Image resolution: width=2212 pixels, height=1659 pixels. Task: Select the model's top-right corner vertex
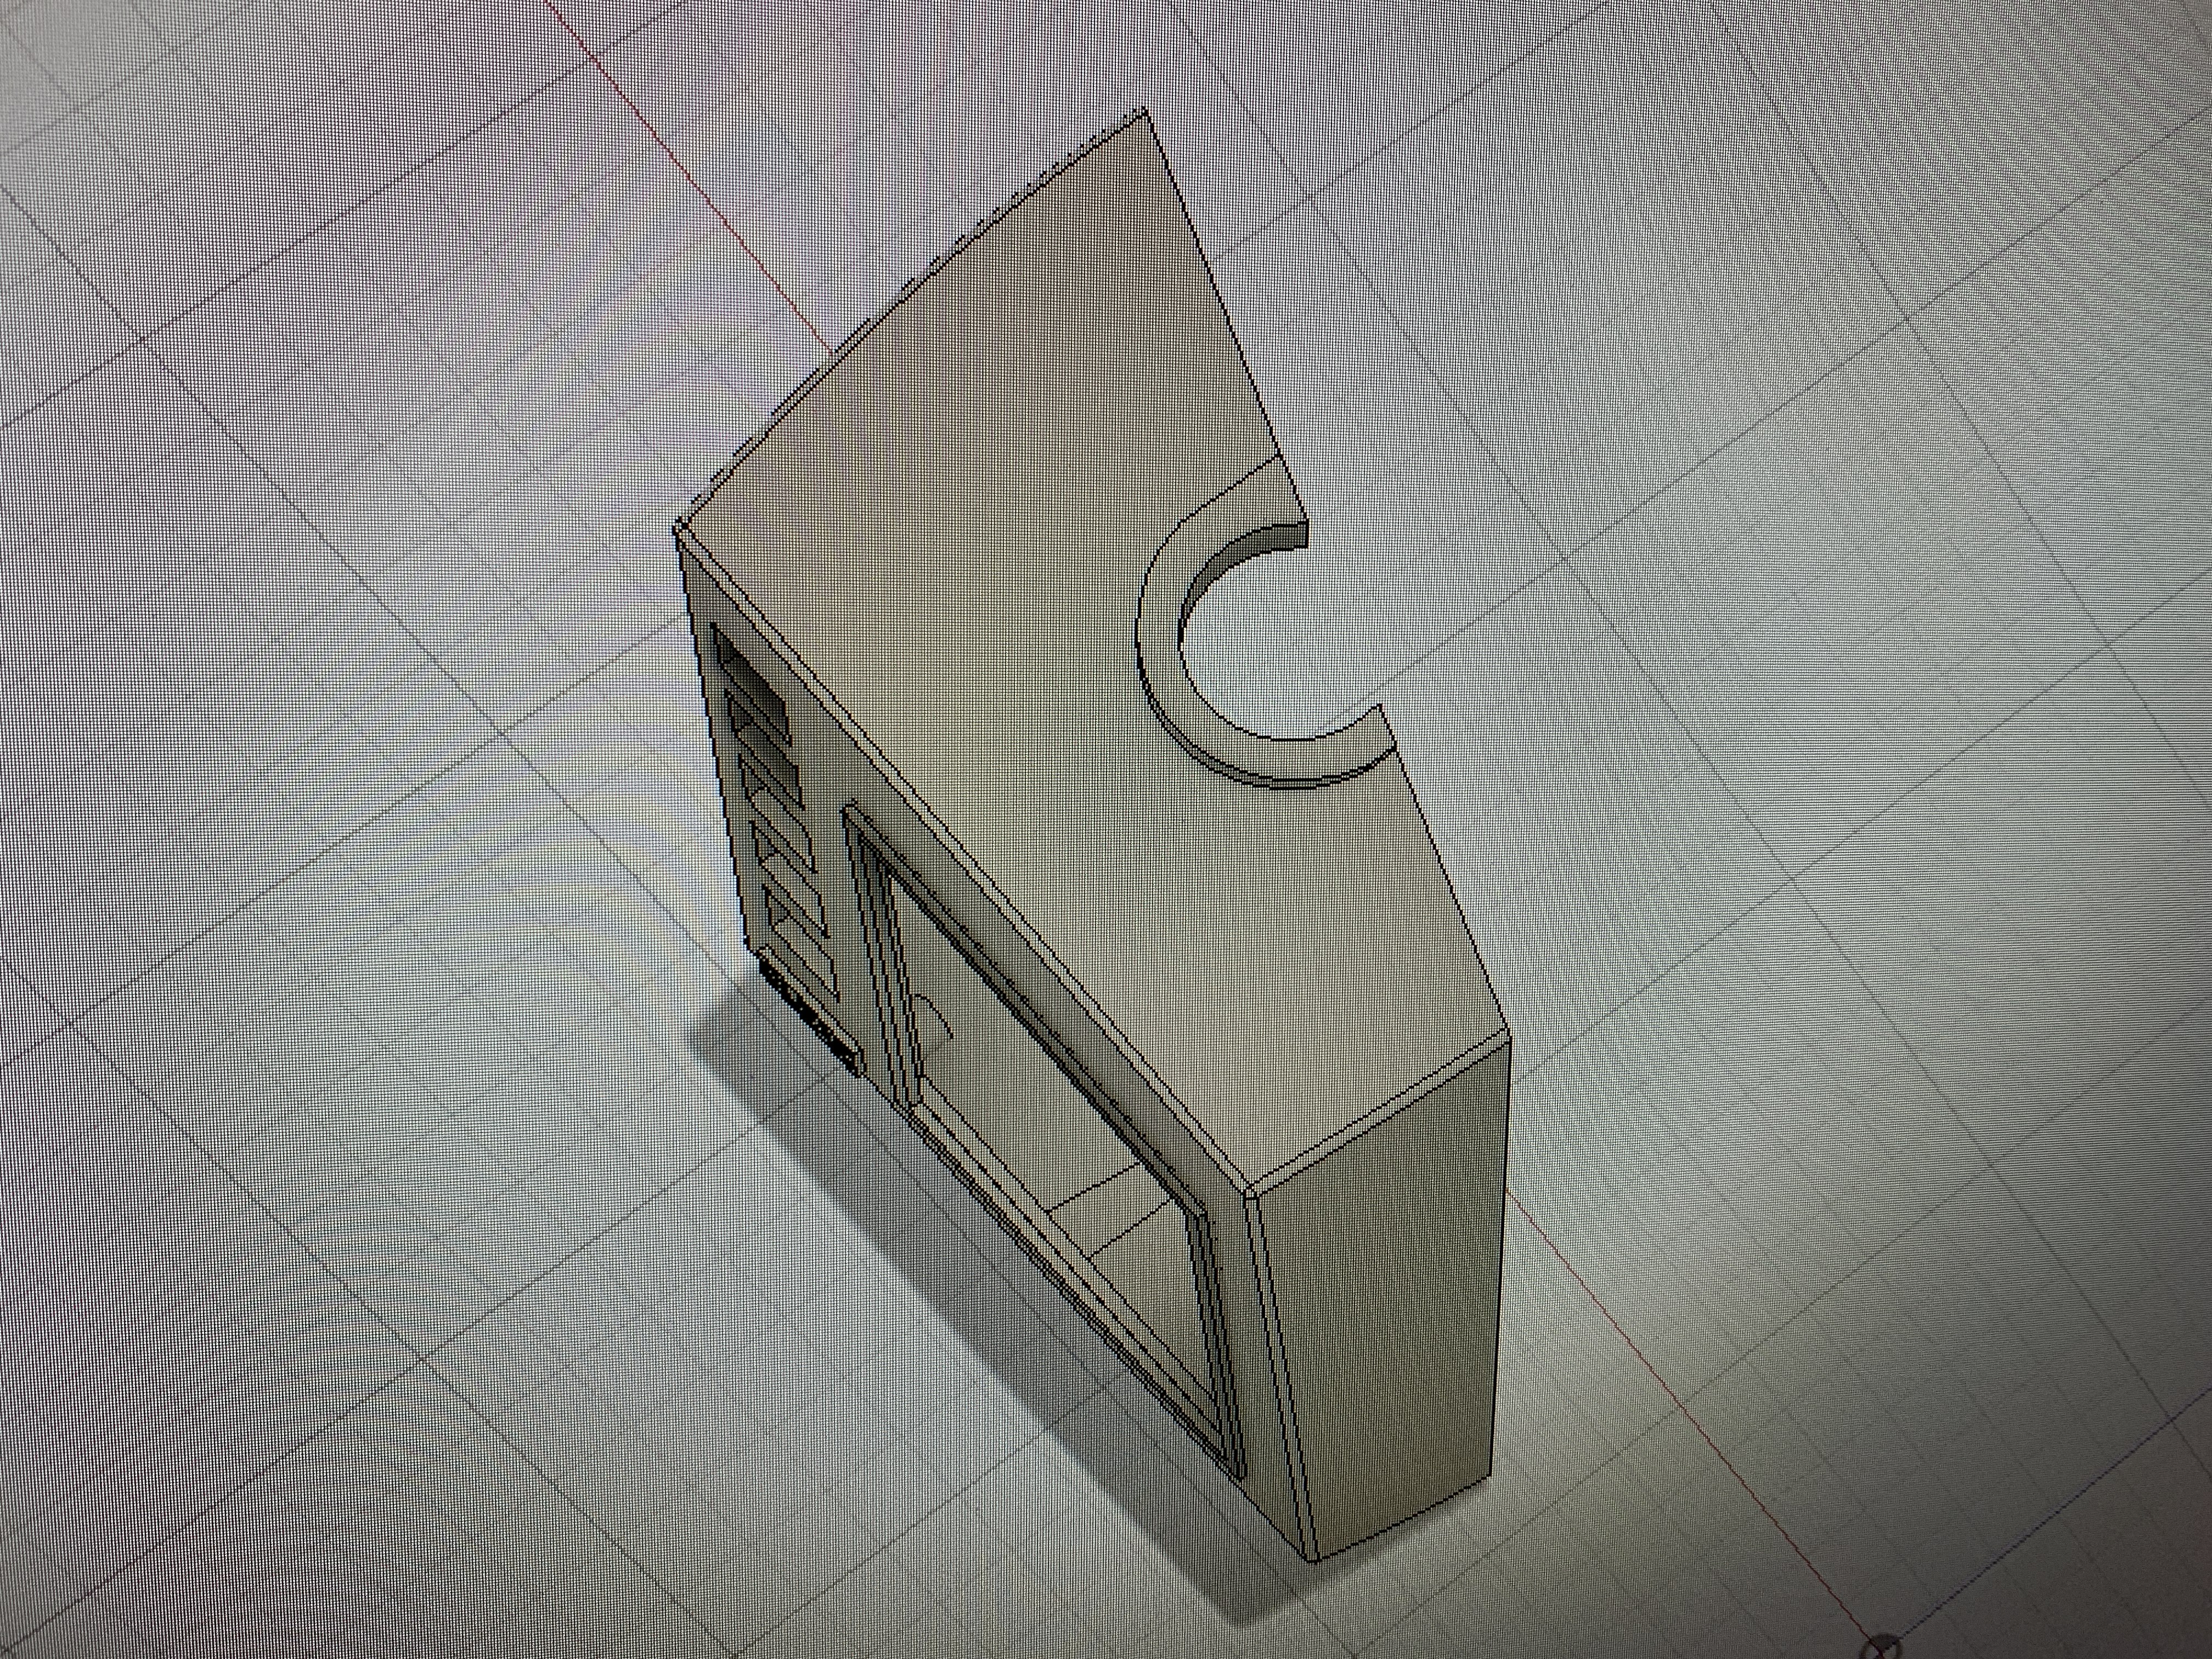pyautogui.click(x=1145, y=109)
